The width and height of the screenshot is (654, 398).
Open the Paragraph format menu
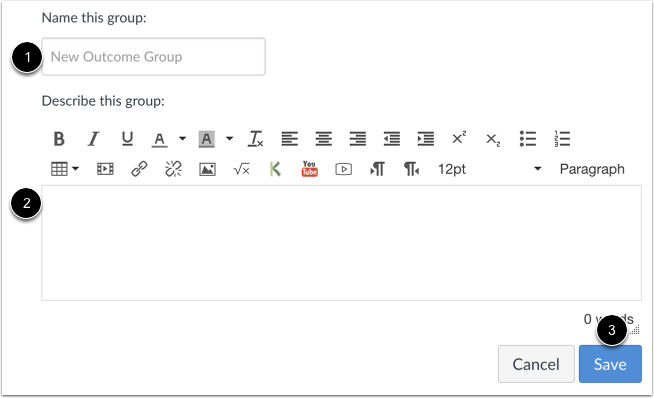click(x=592, y=169)
